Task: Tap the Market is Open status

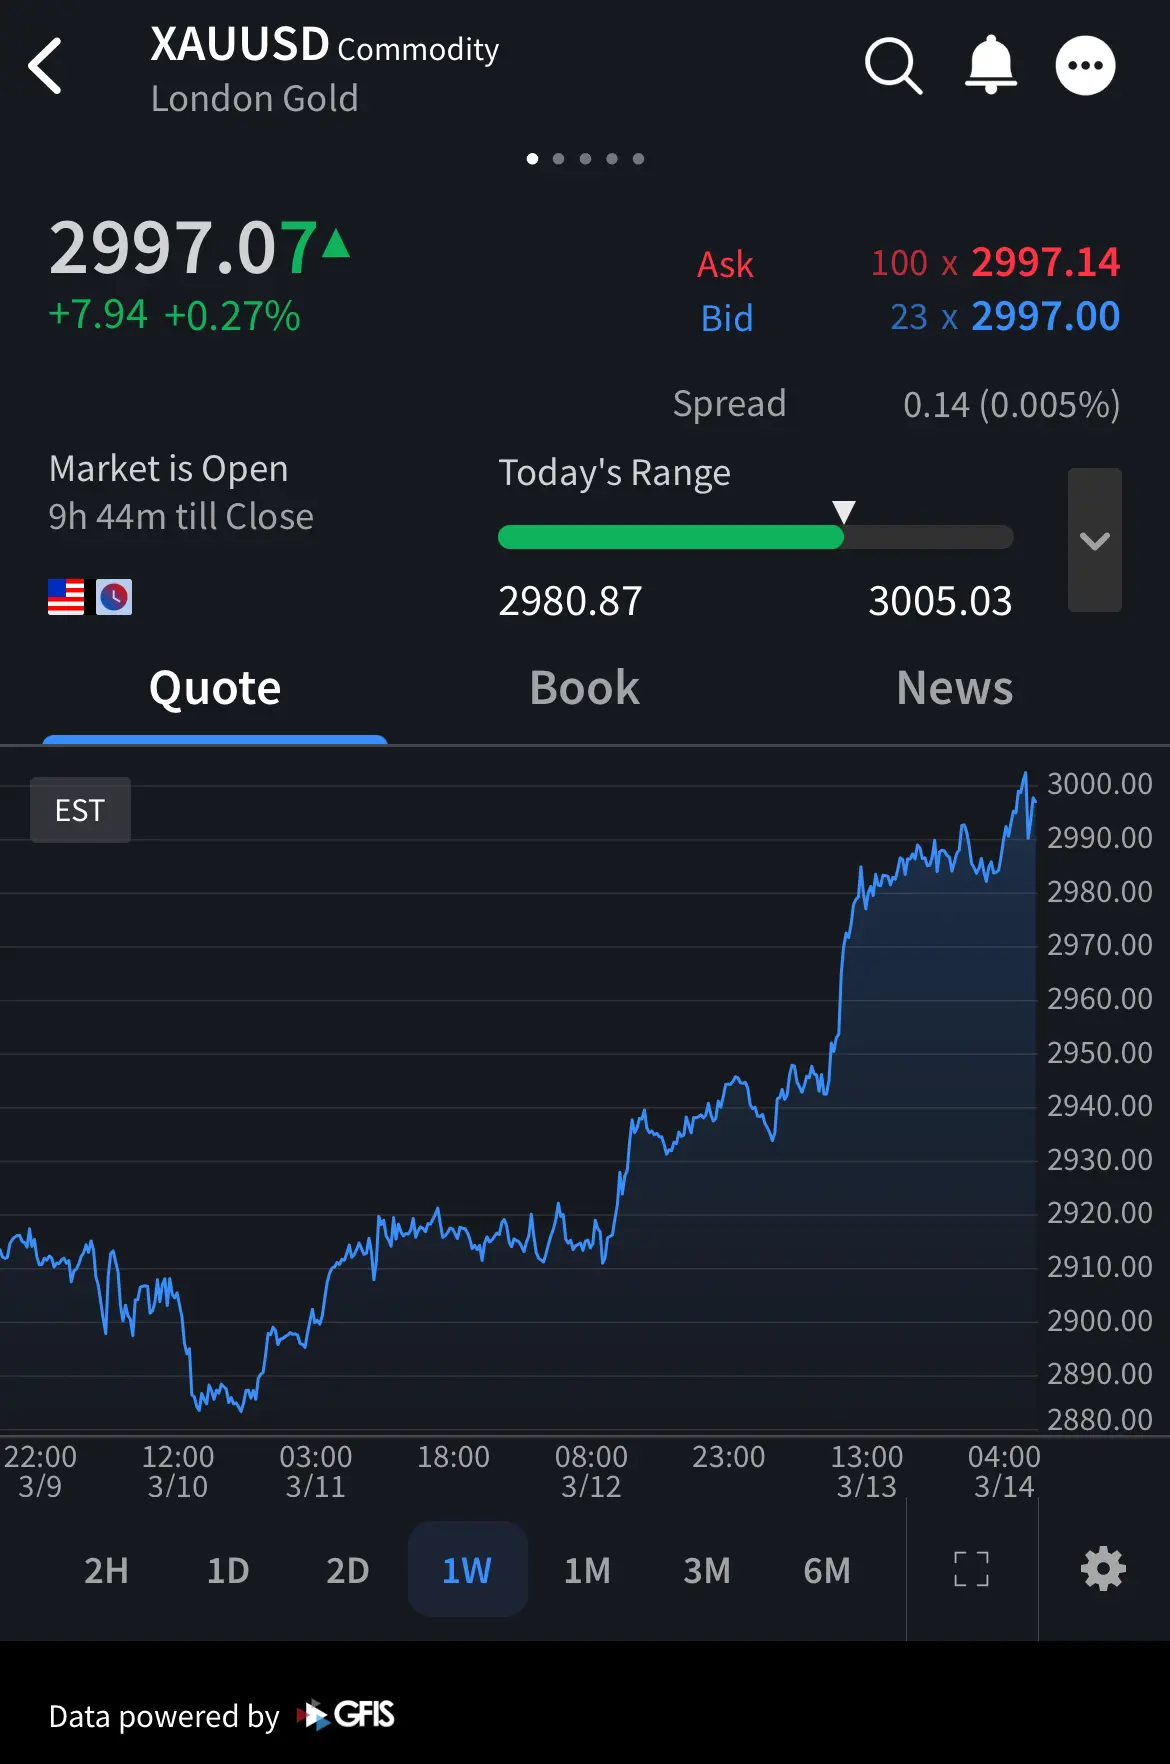Action: (x=168, y=469)
